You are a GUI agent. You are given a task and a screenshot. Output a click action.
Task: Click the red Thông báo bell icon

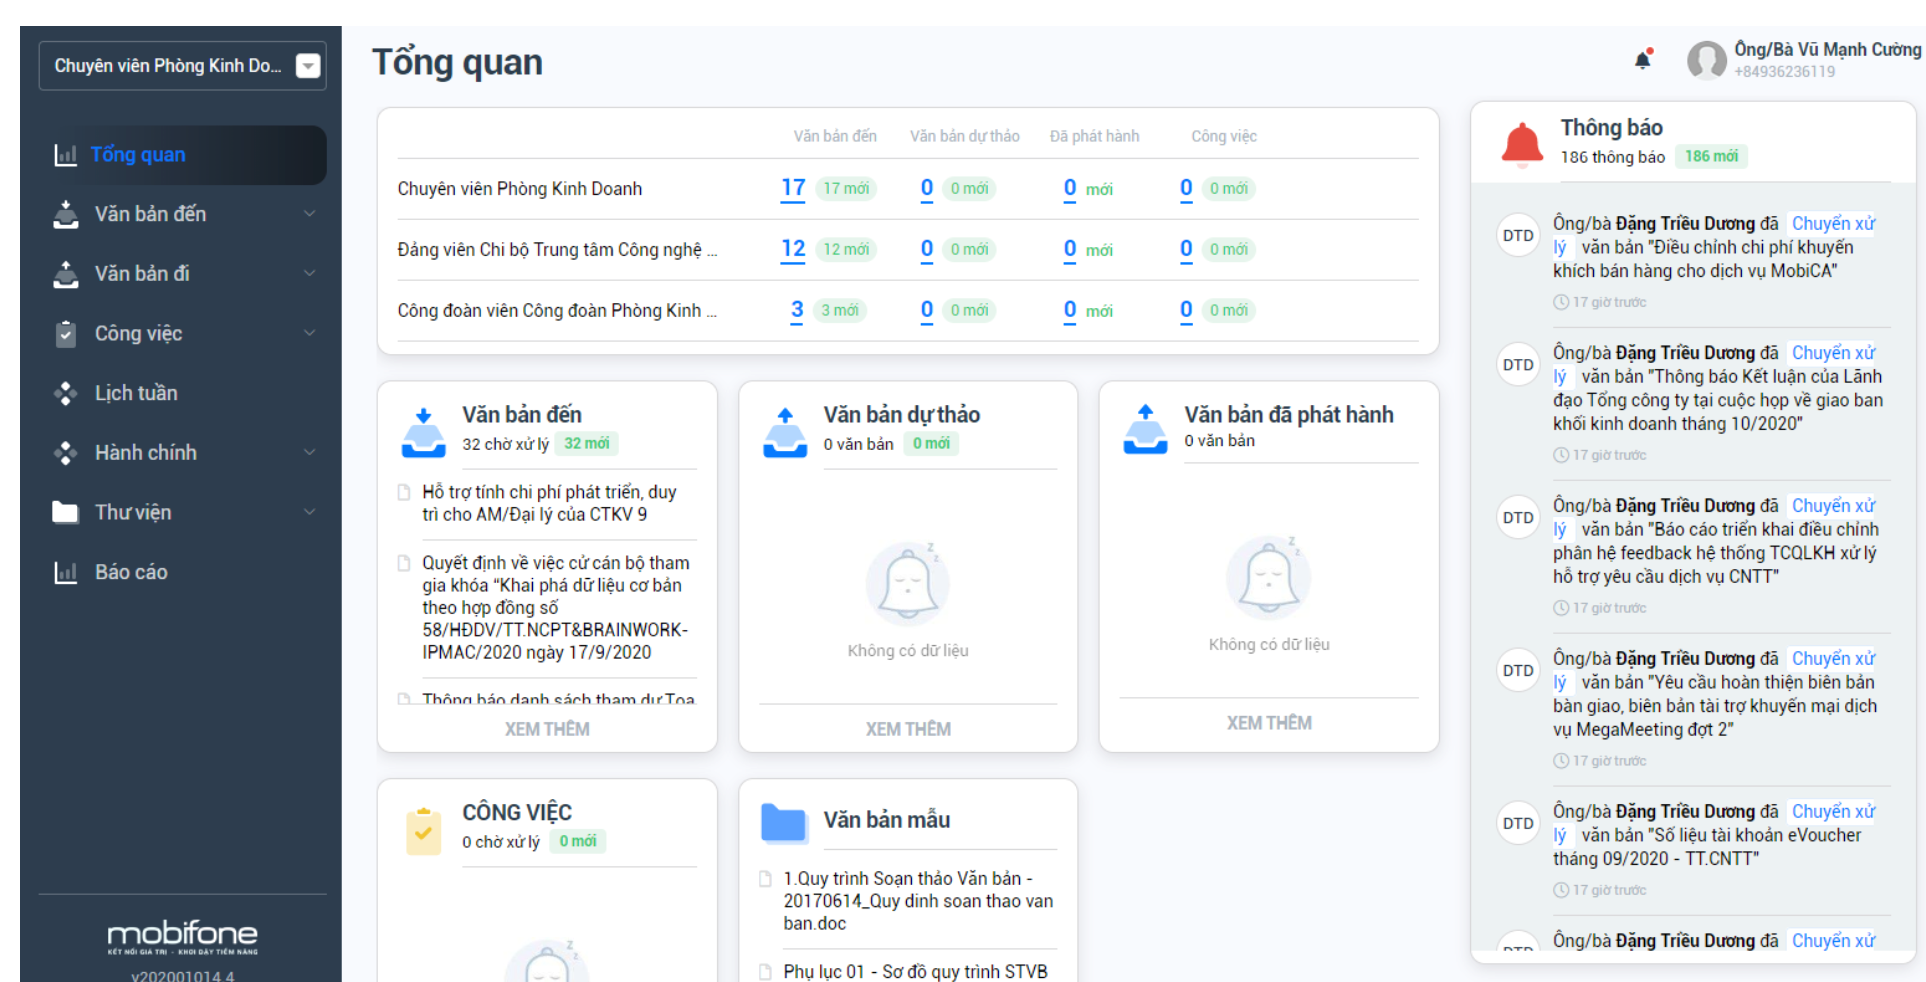pos(1522,143)
